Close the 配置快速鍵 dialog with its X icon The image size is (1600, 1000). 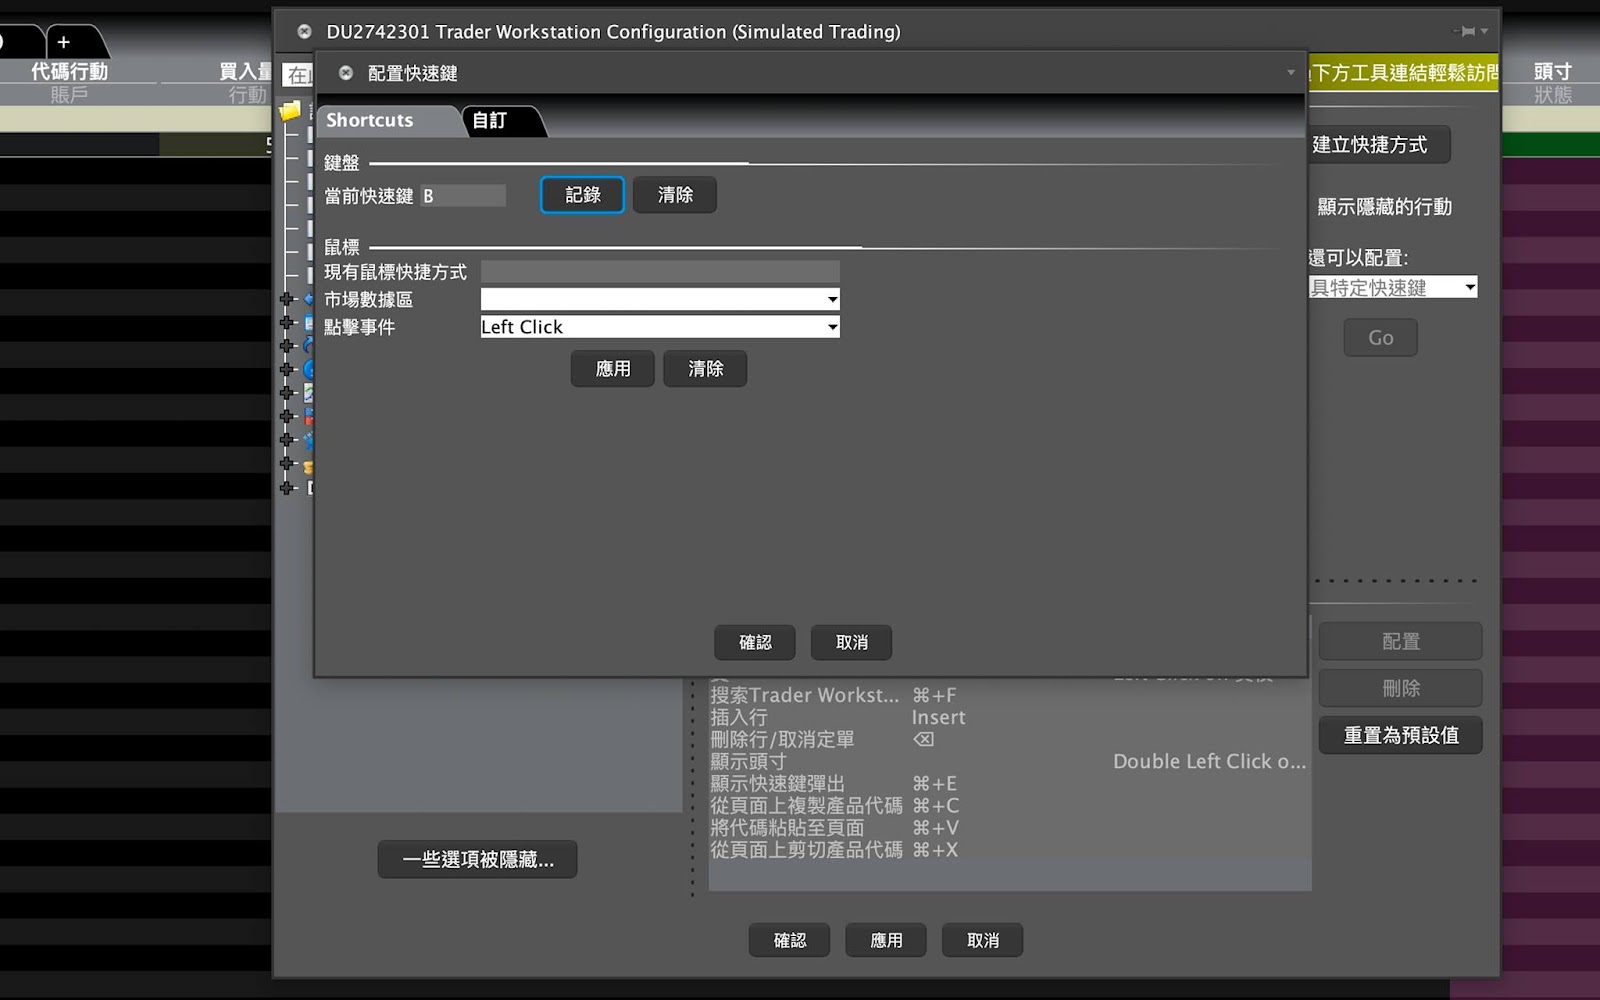[x=346, y=73]
